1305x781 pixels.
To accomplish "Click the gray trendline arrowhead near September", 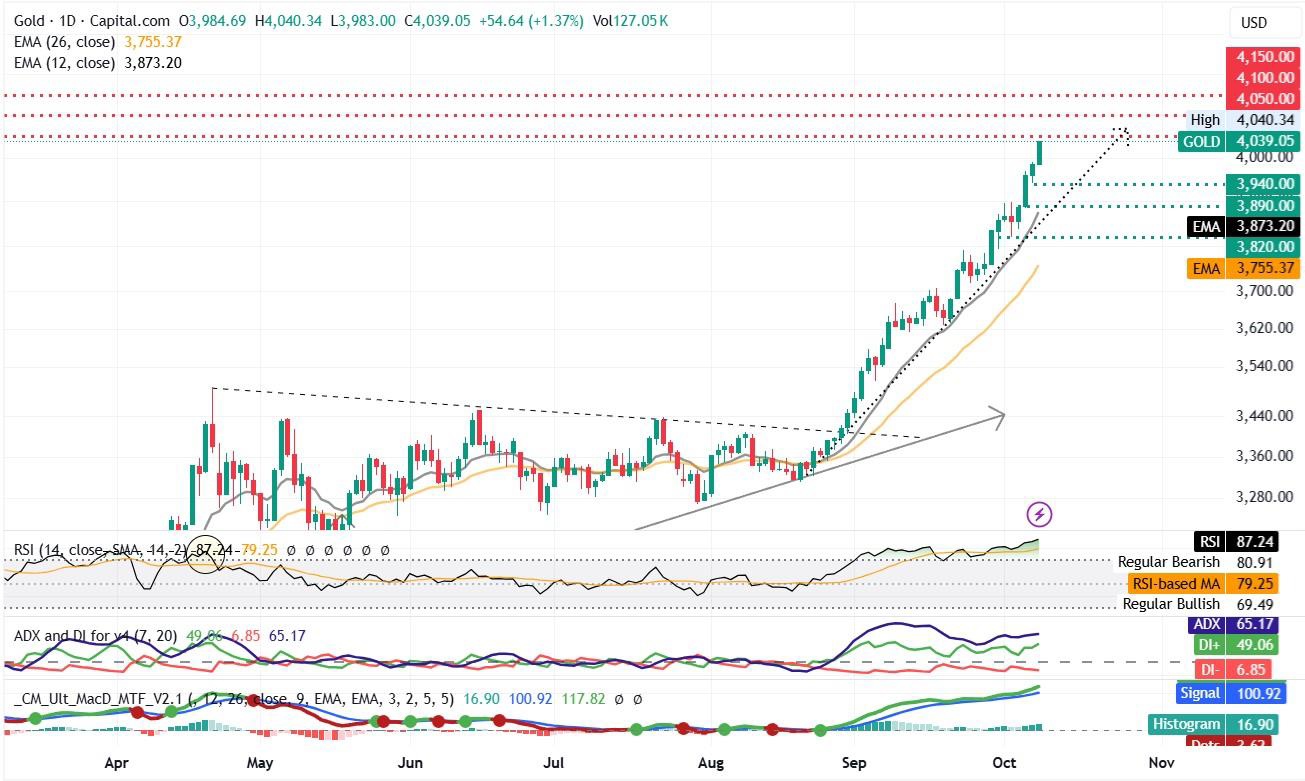I will click(996, 415).
